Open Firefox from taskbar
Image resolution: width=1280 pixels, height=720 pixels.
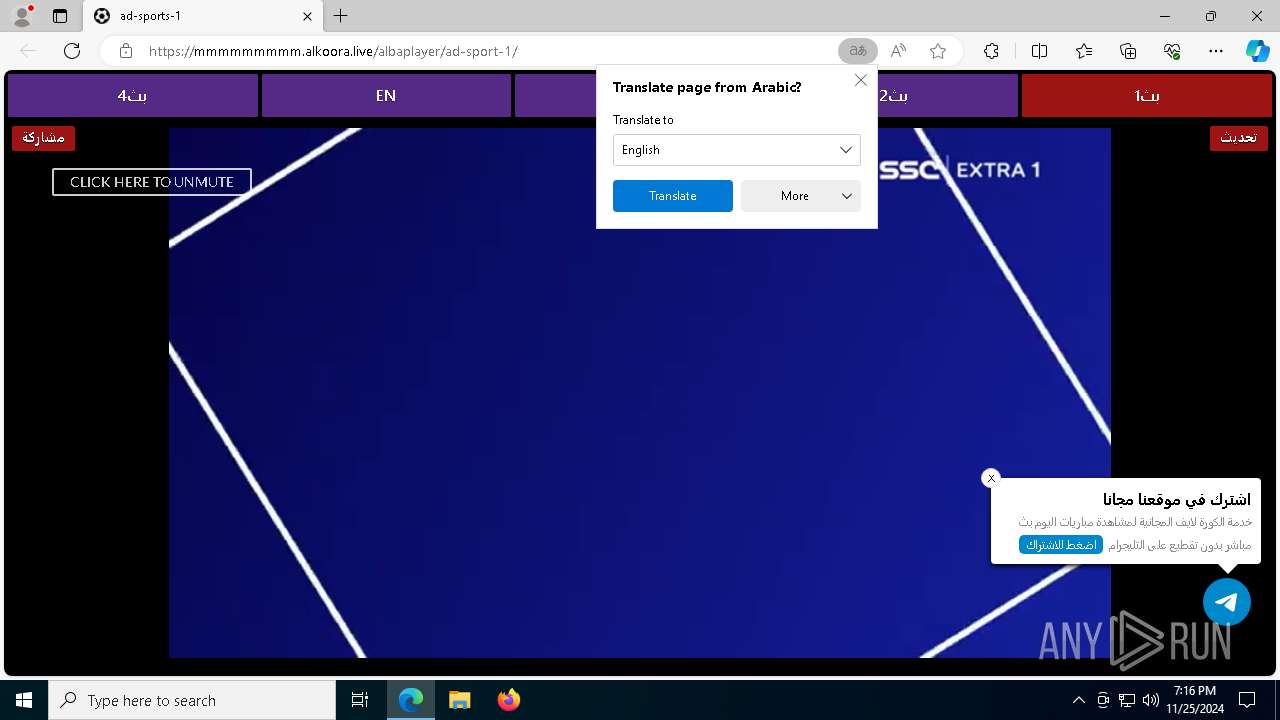(509, 700)
